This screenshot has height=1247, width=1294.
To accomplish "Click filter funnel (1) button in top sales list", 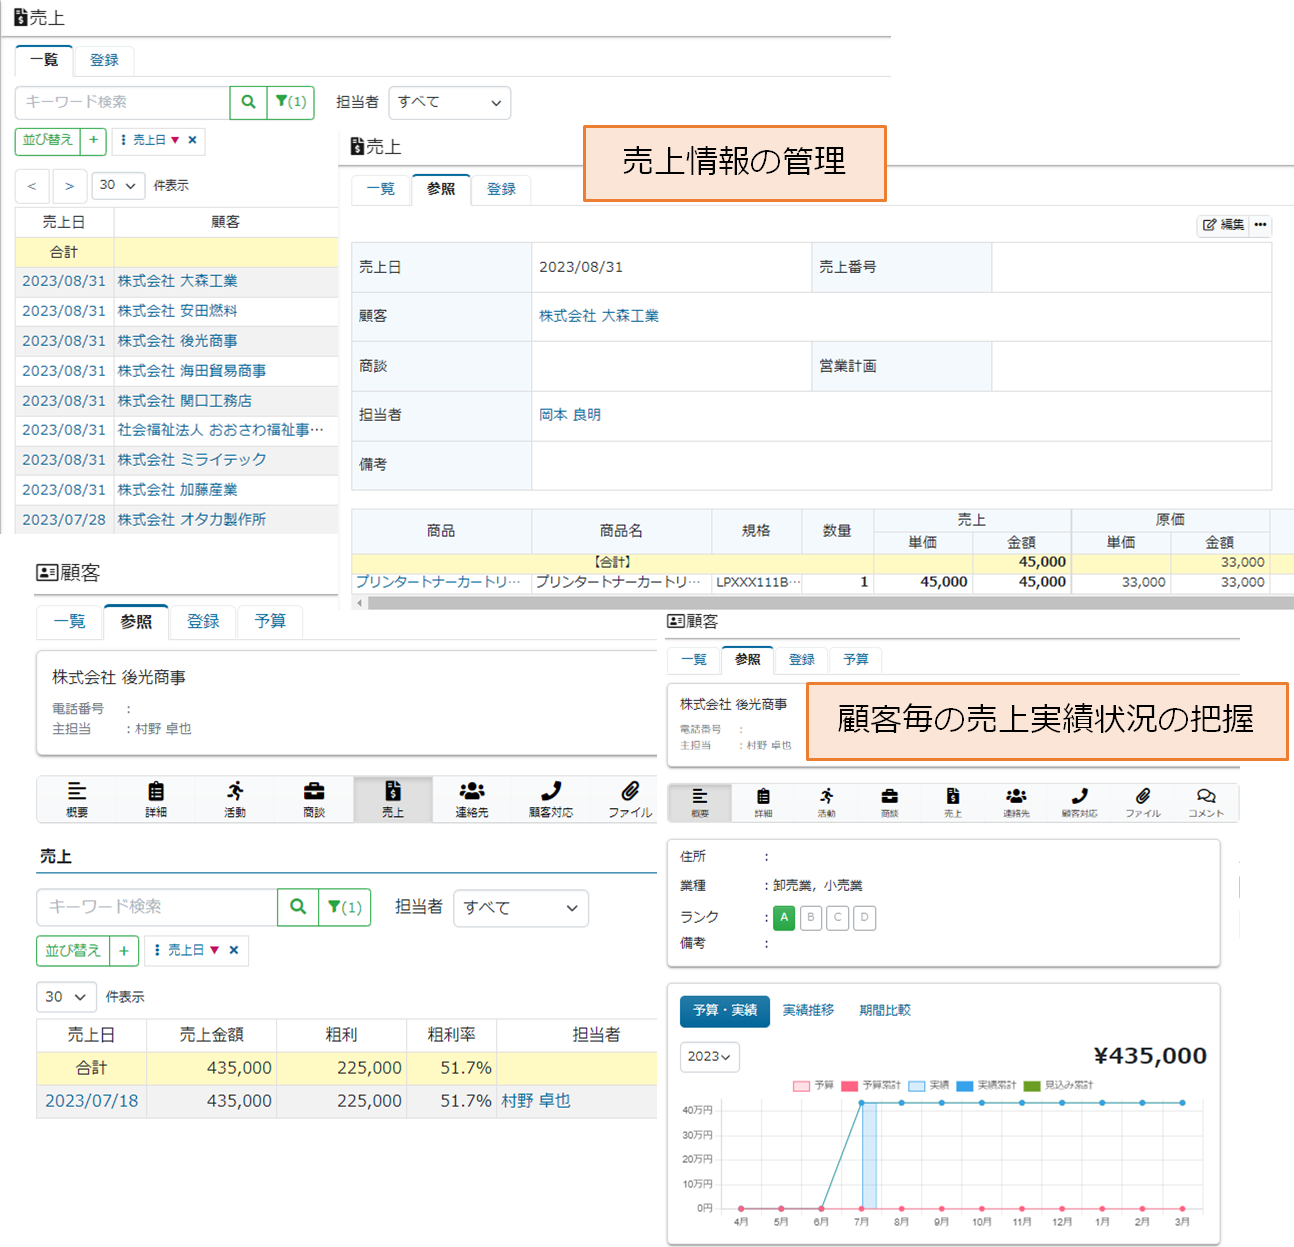I will (291, 102).
